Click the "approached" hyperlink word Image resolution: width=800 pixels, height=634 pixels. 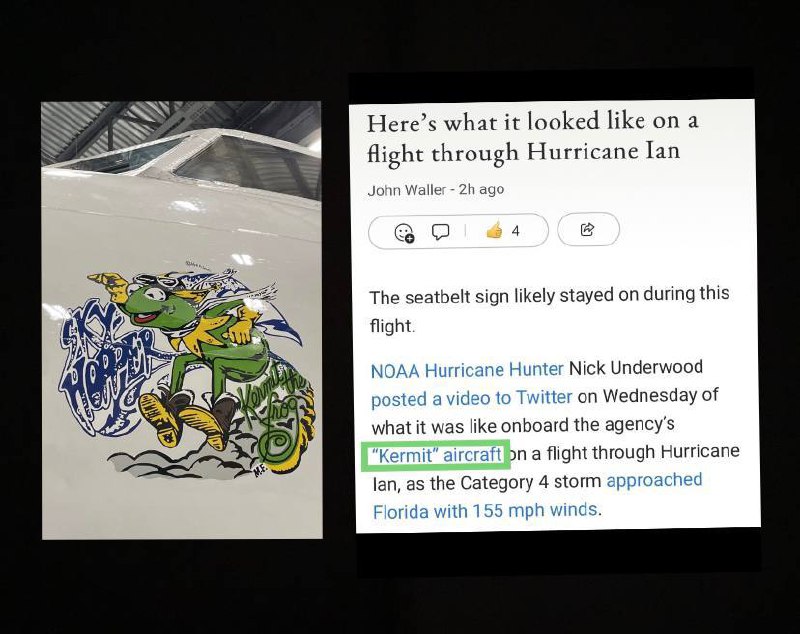coord(654,480)
